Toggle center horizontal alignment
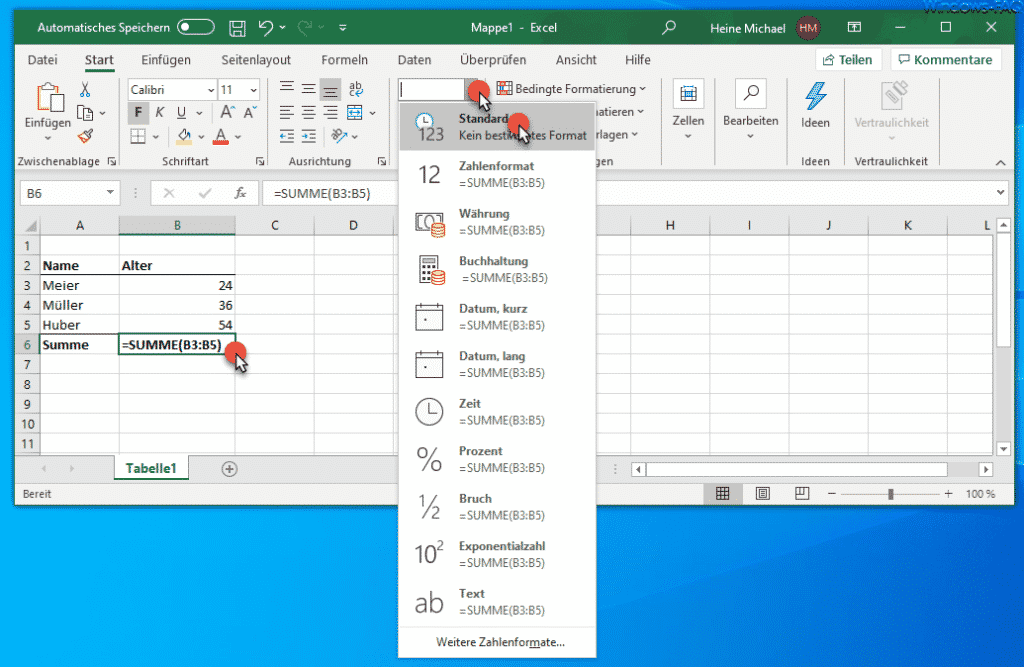Screen dimensions: 1024x667 click(x=309, y=112)
